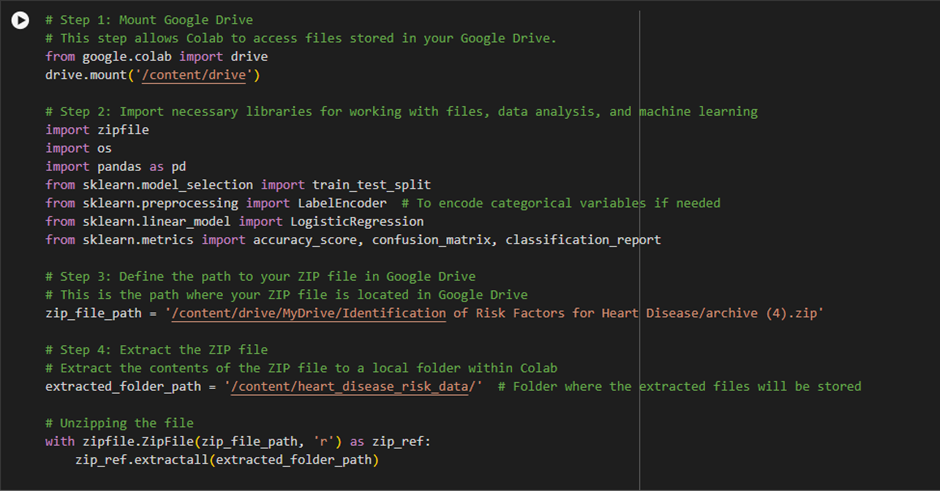
Task: Click '# This is the path where your ZIP' comment
Action: [x=287, y=295]
